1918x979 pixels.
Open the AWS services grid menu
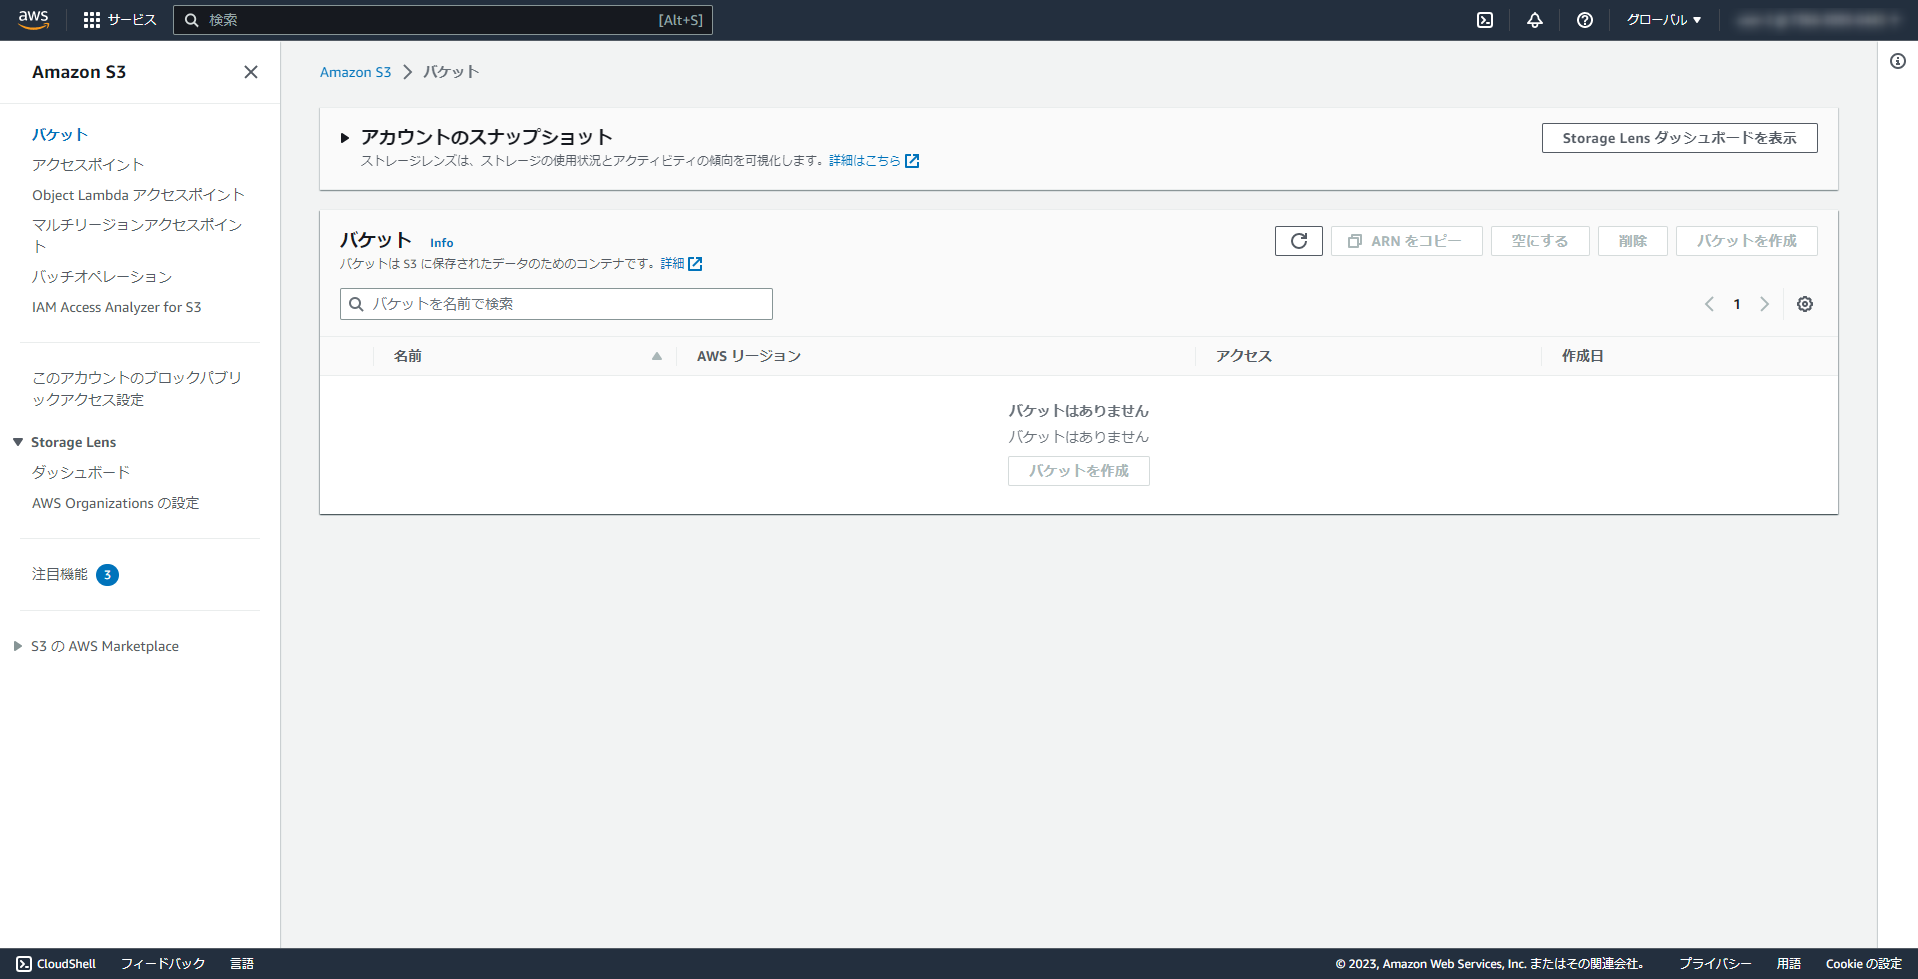[92, 19]
